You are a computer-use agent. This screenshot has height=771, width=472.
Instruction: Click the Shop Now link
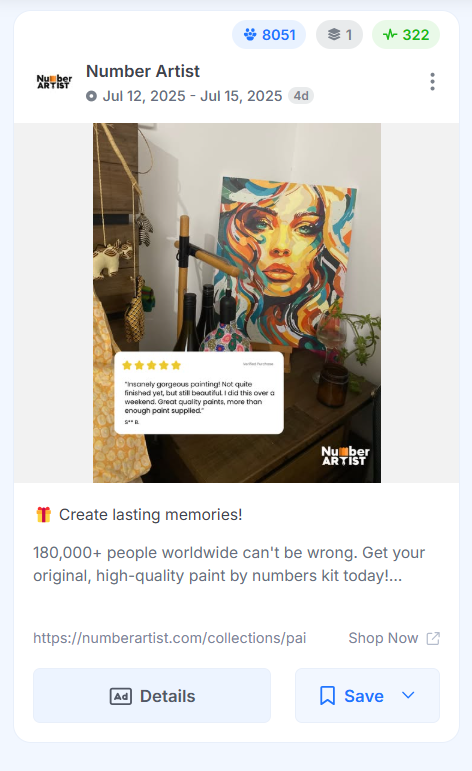click(383, 638)
